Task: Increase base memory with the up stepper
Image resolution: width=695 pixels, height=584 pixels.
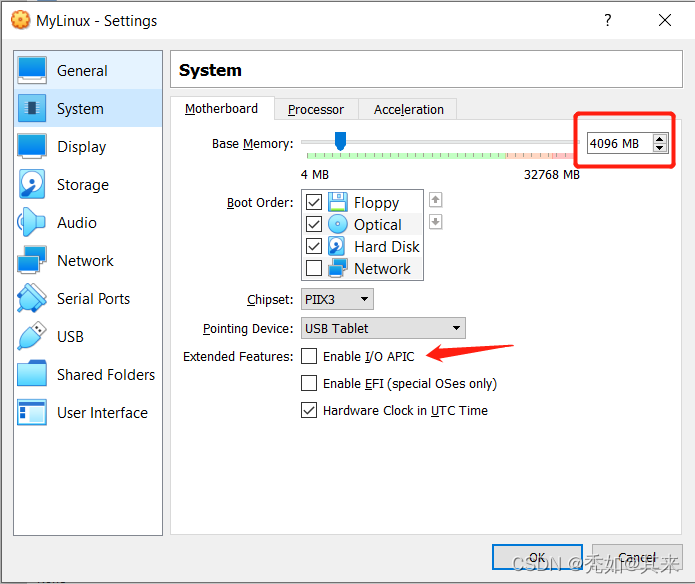Action: click(x=660, y=139)
